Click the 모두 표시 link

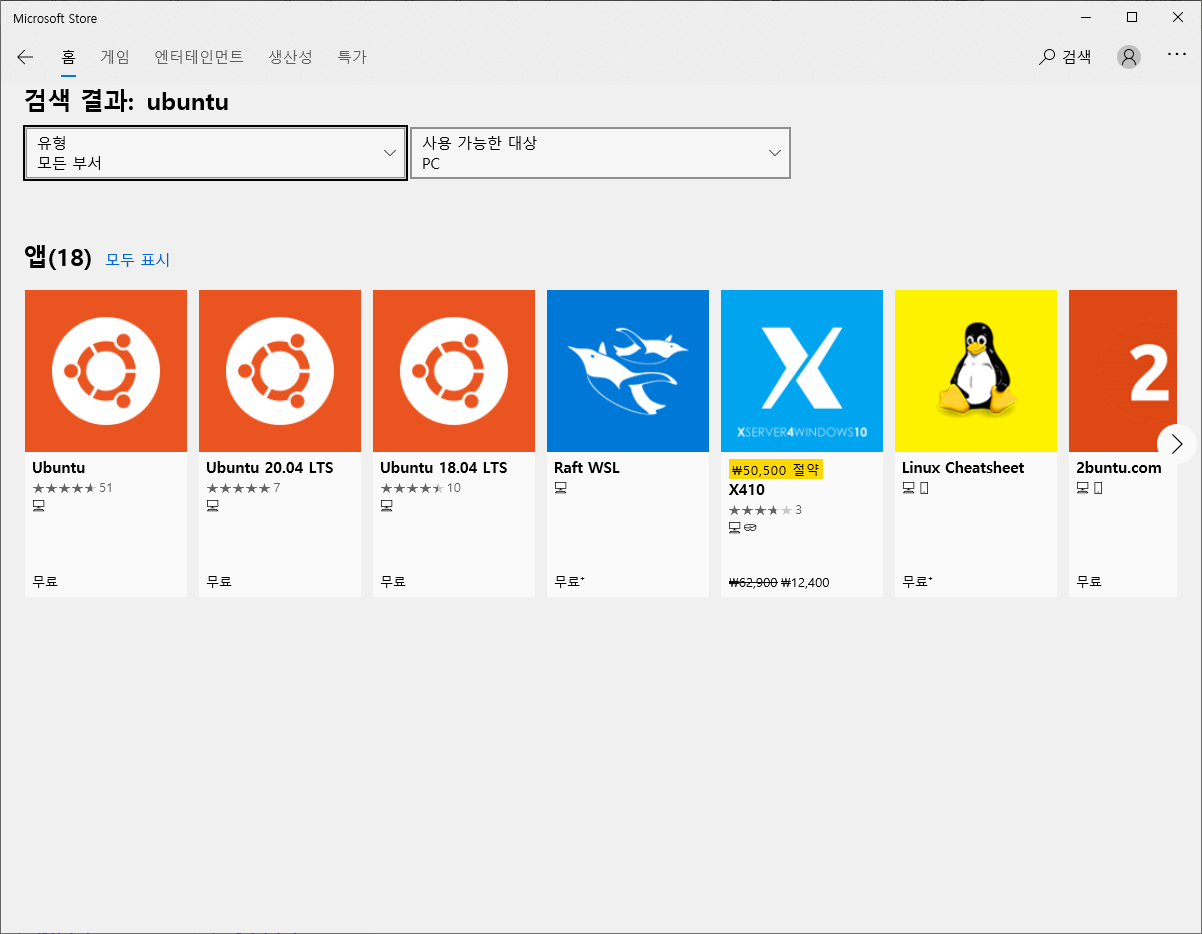138,260
